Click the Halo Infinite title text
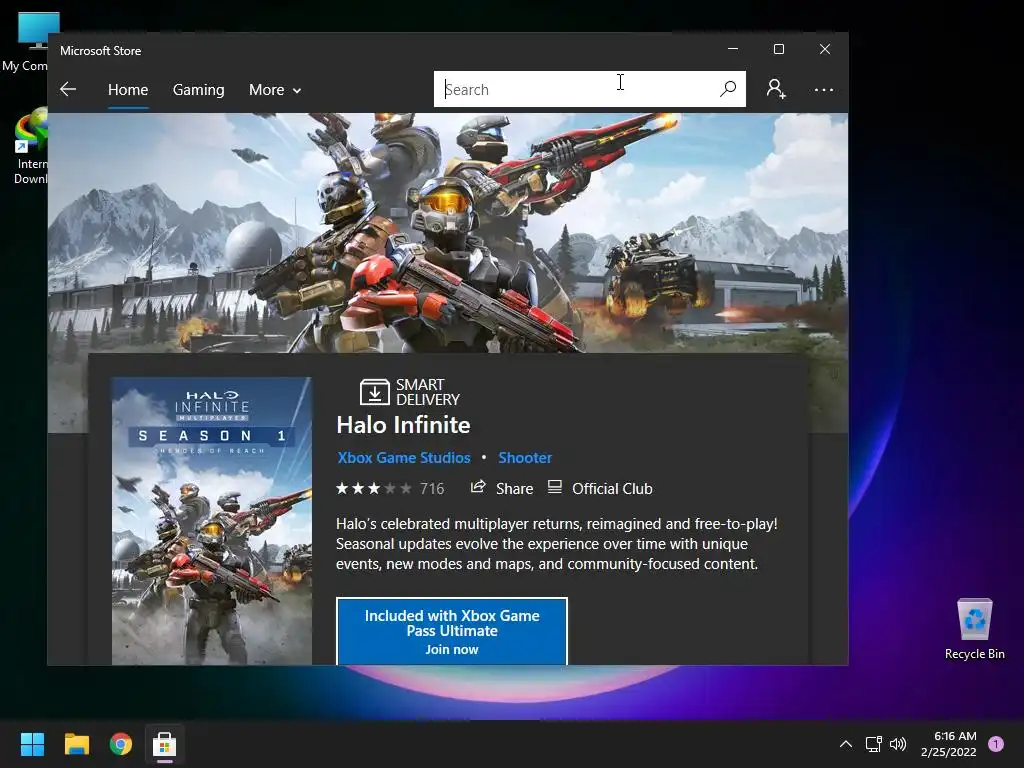This screenshot has height=768, width=1024. click(403, 425)
